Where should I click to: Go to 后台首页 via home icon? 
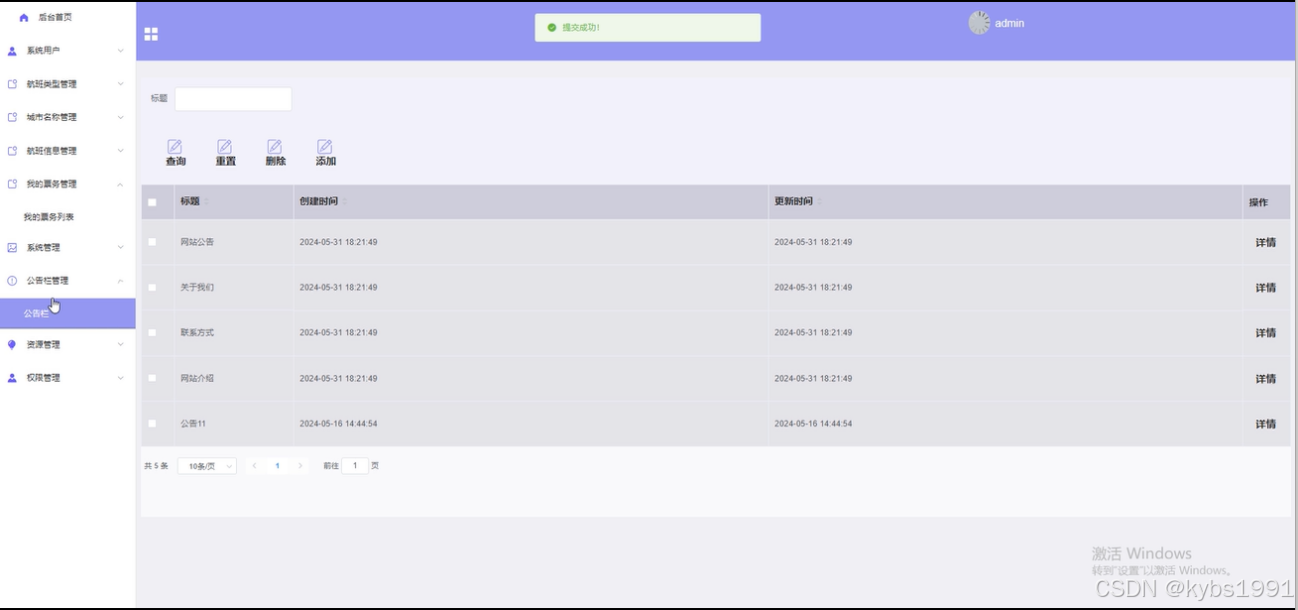coord(24,18)
